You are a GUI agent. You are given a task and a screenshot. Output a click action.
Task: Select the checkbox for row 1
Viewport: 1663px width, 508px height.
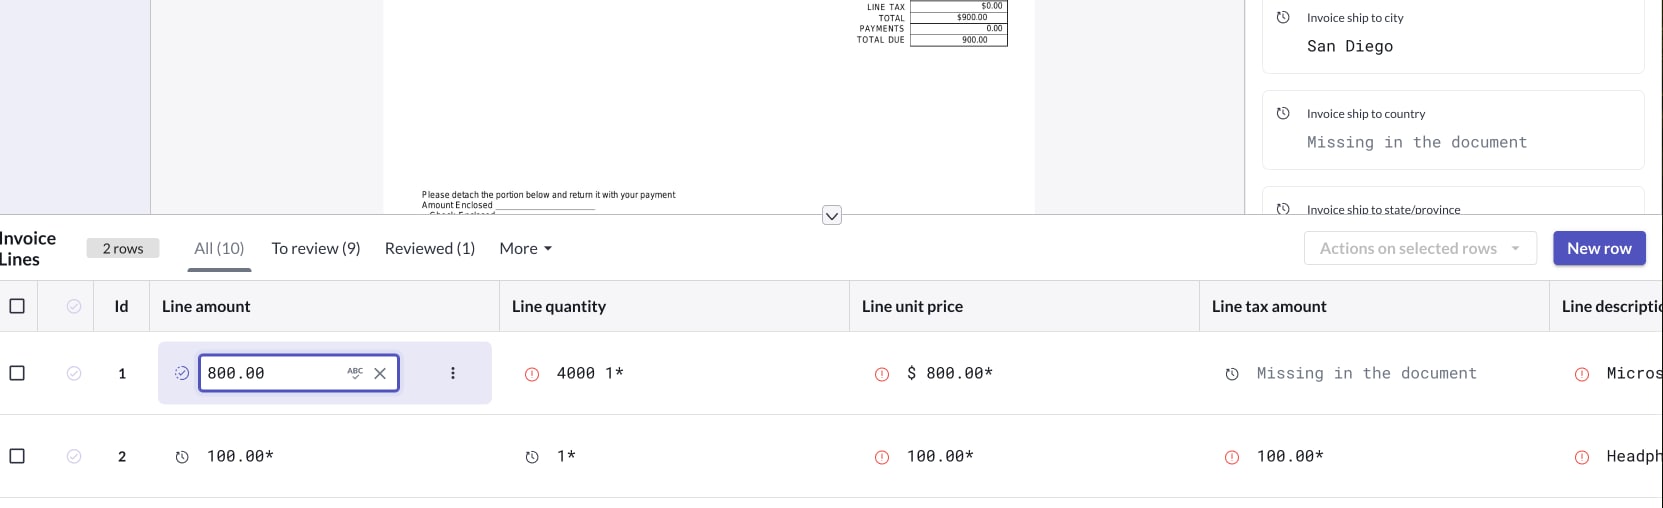coord(17,373)
